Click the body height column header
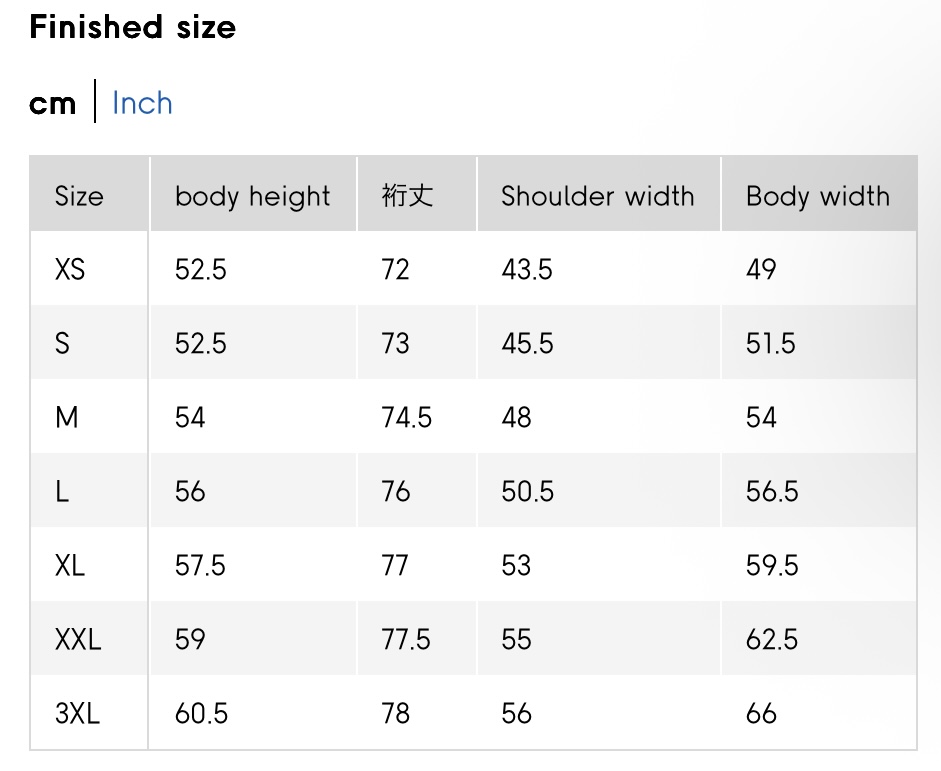 tap(252, 196)
